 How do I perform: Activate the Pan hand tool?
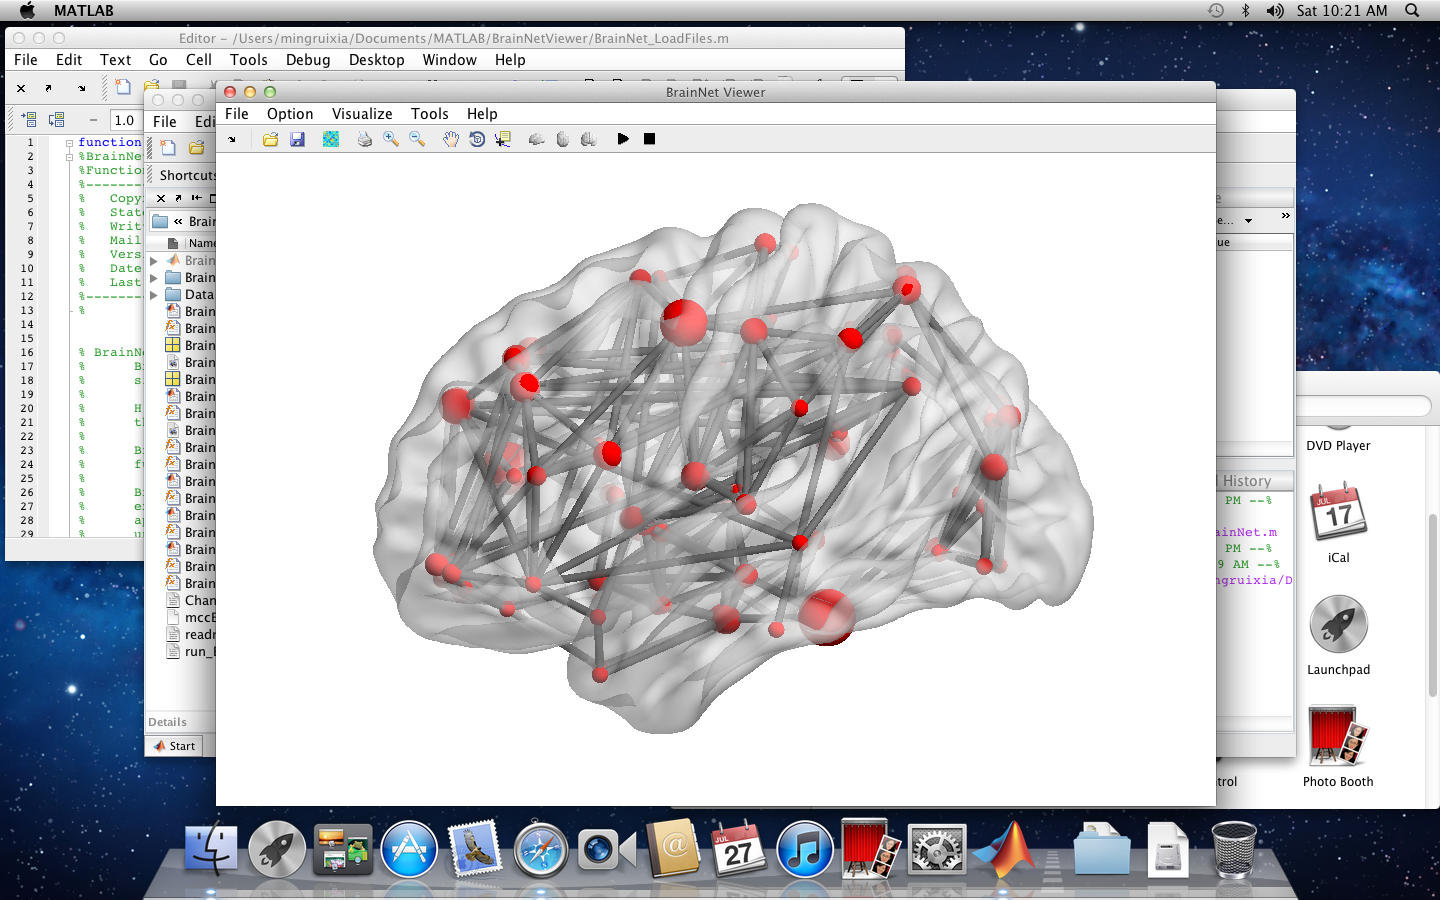(451, 139)
